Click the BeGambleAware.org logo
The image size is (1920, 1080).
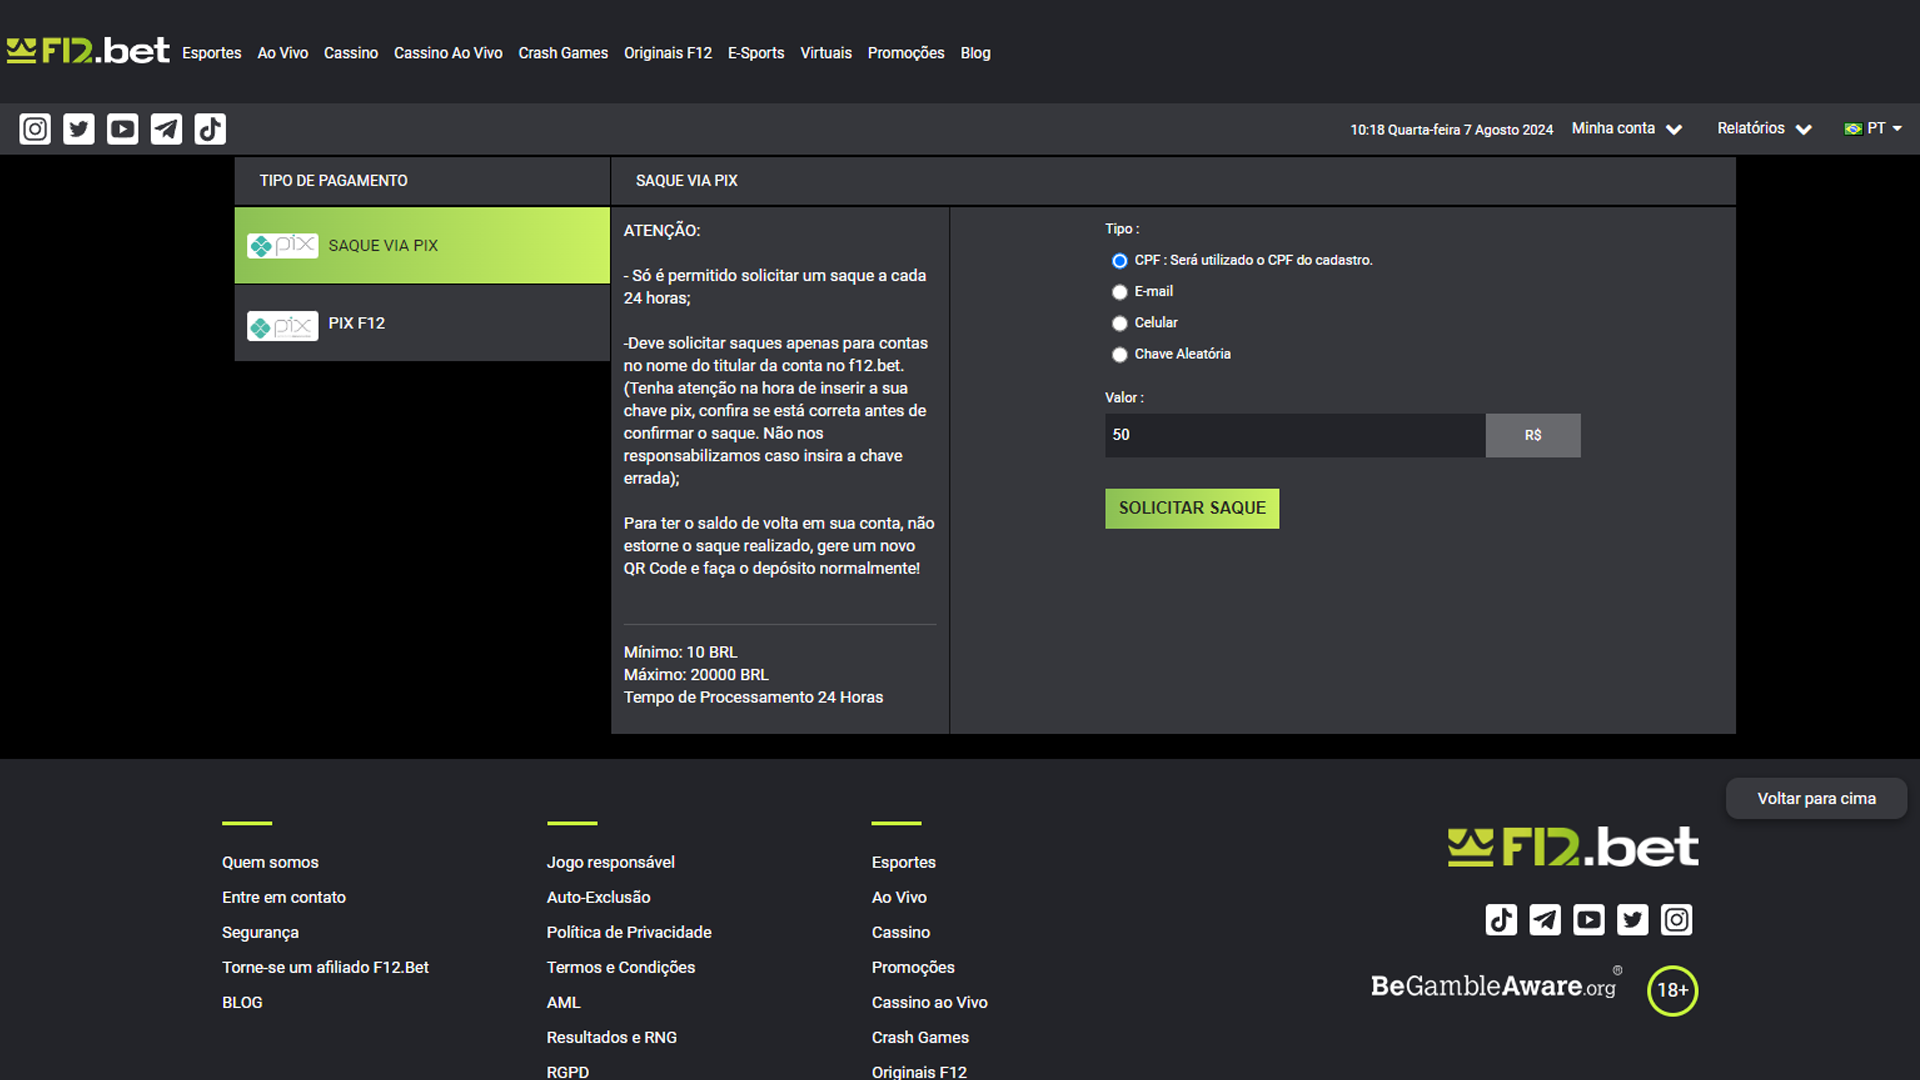click(1495, 986)
